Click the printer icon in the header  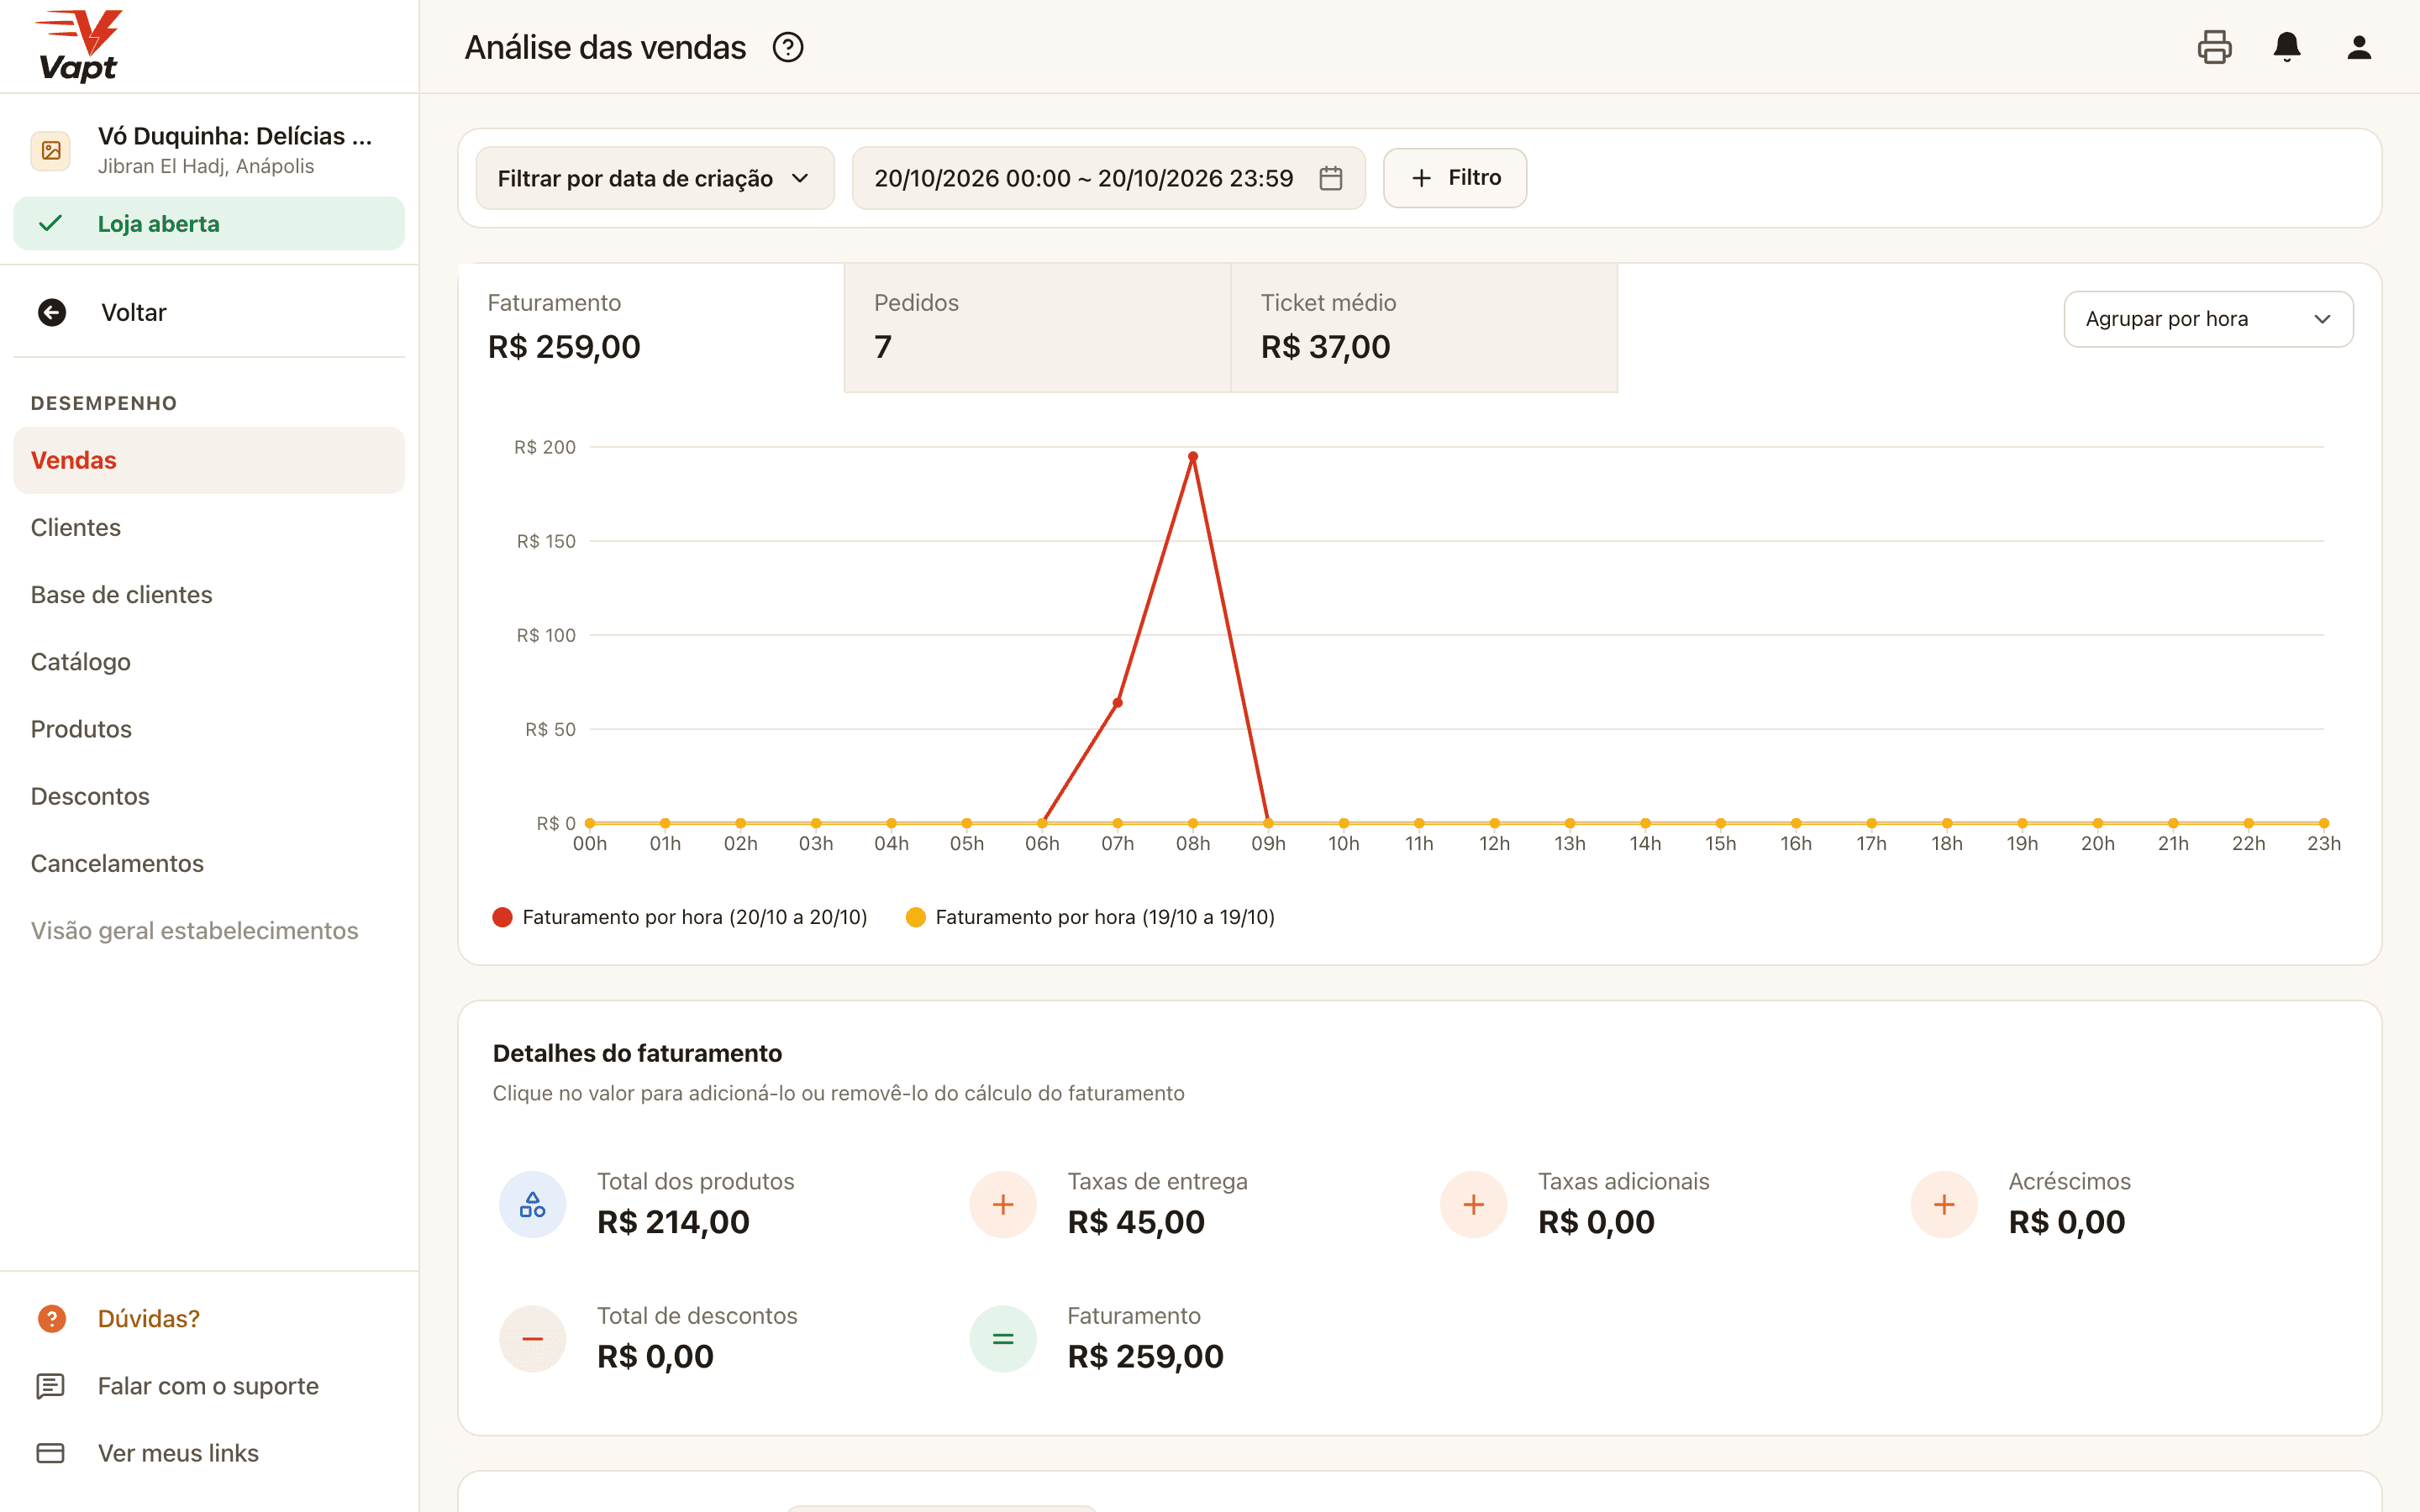coord(2214,47)
